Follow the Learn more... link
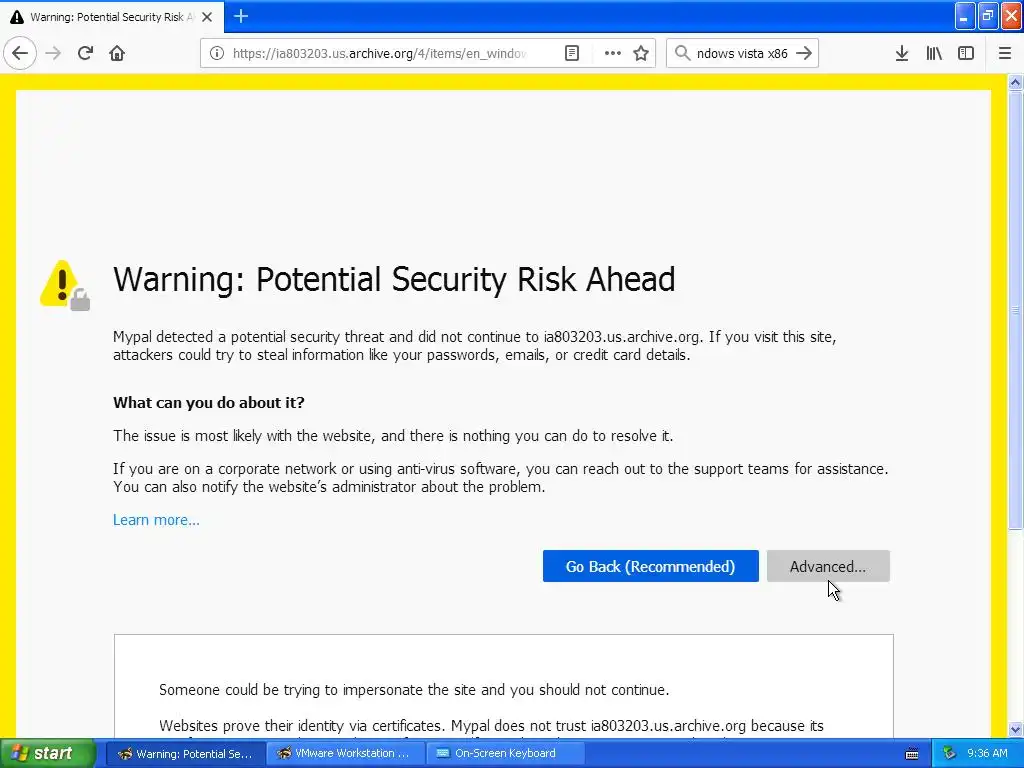1024x768 pixels. (x=156, y=520)
